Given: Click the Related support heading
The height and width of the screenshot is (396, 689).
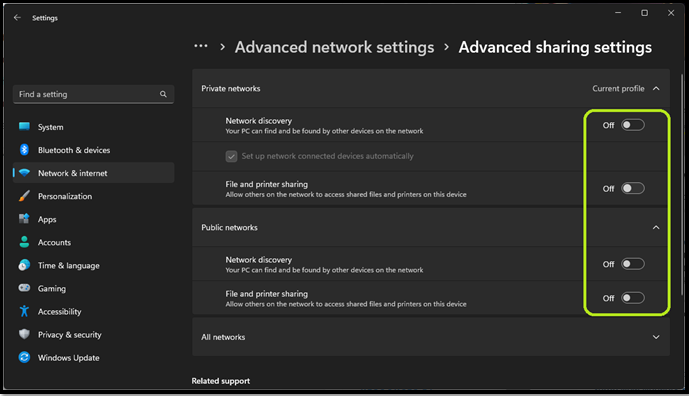Looking at the screenshot, I should (x=221, y=381).
